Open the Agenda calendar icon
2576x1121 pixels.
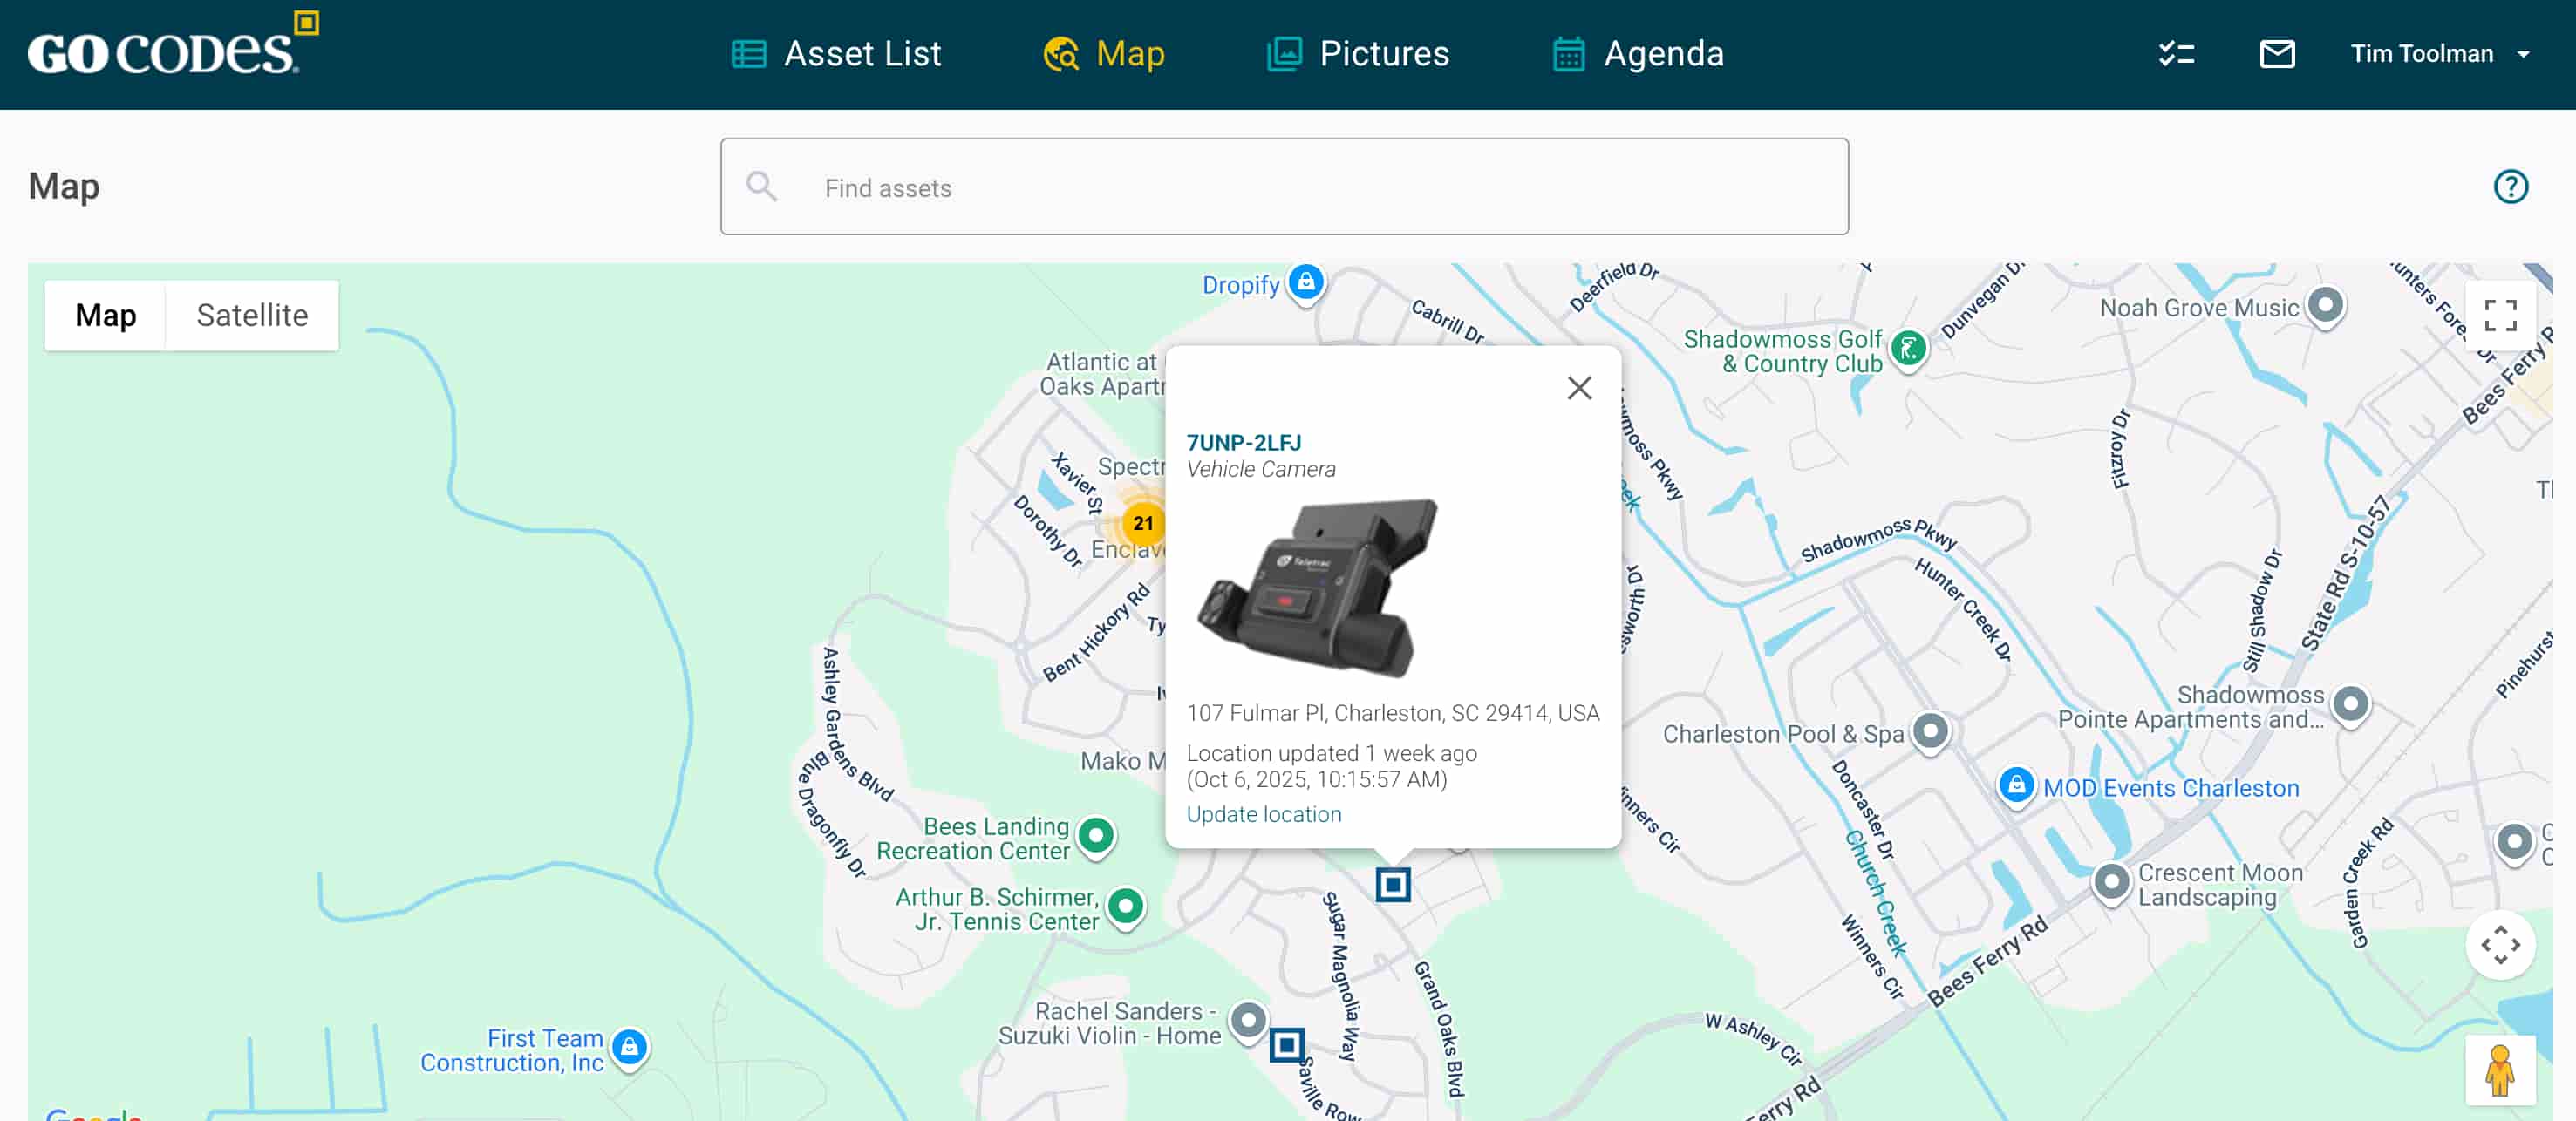point(1568,53)
